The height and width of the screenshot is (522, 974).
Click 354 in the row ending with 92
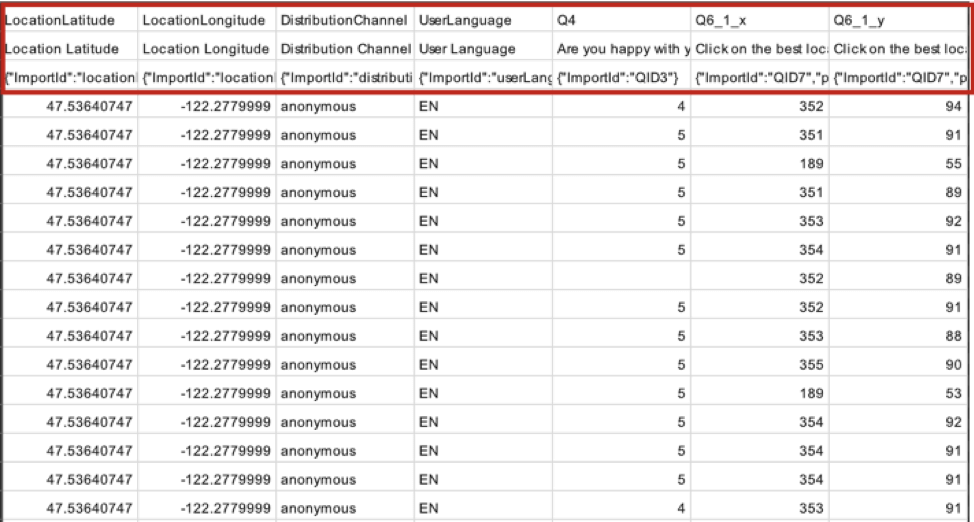pyautogui.click(x=760, y=422)
